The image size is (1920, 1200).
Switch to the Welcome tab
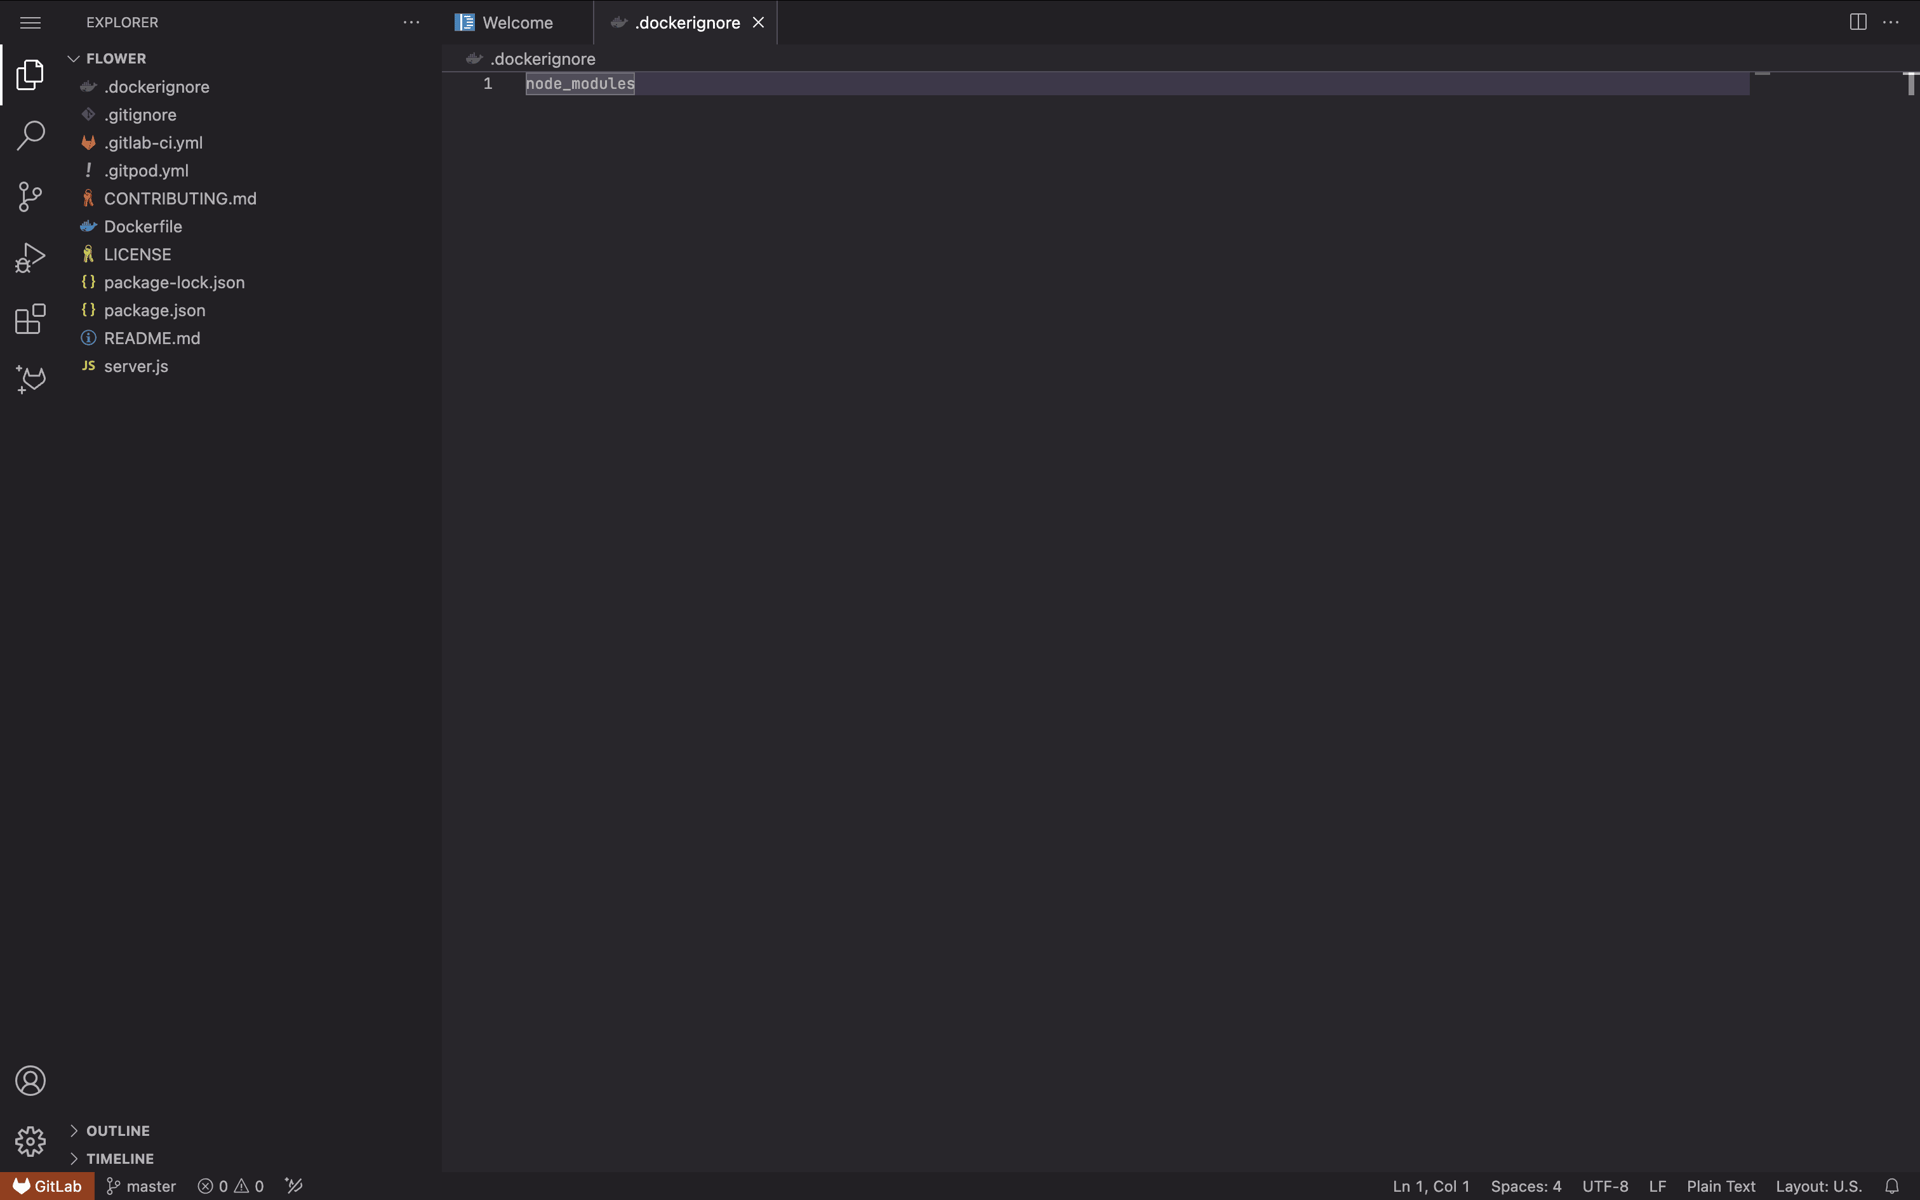(x=517, y=22)
